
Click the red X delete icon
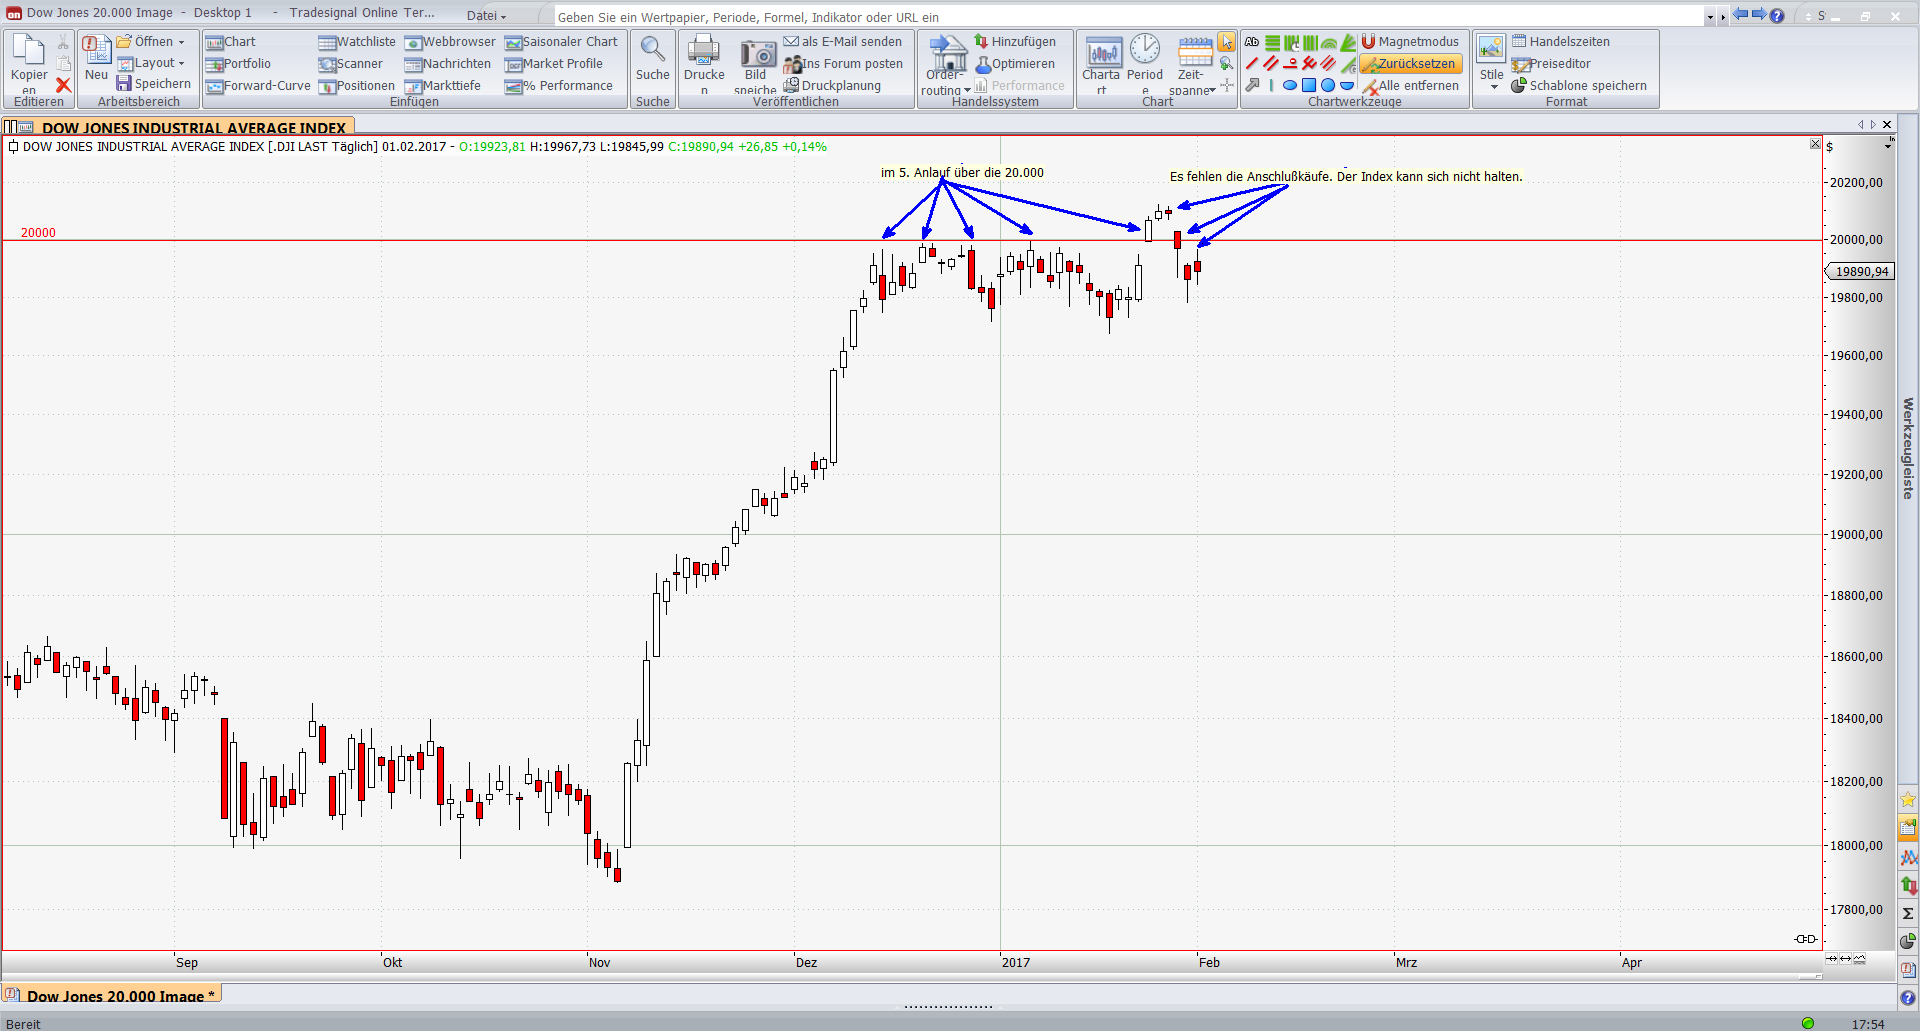pos(63,86)
